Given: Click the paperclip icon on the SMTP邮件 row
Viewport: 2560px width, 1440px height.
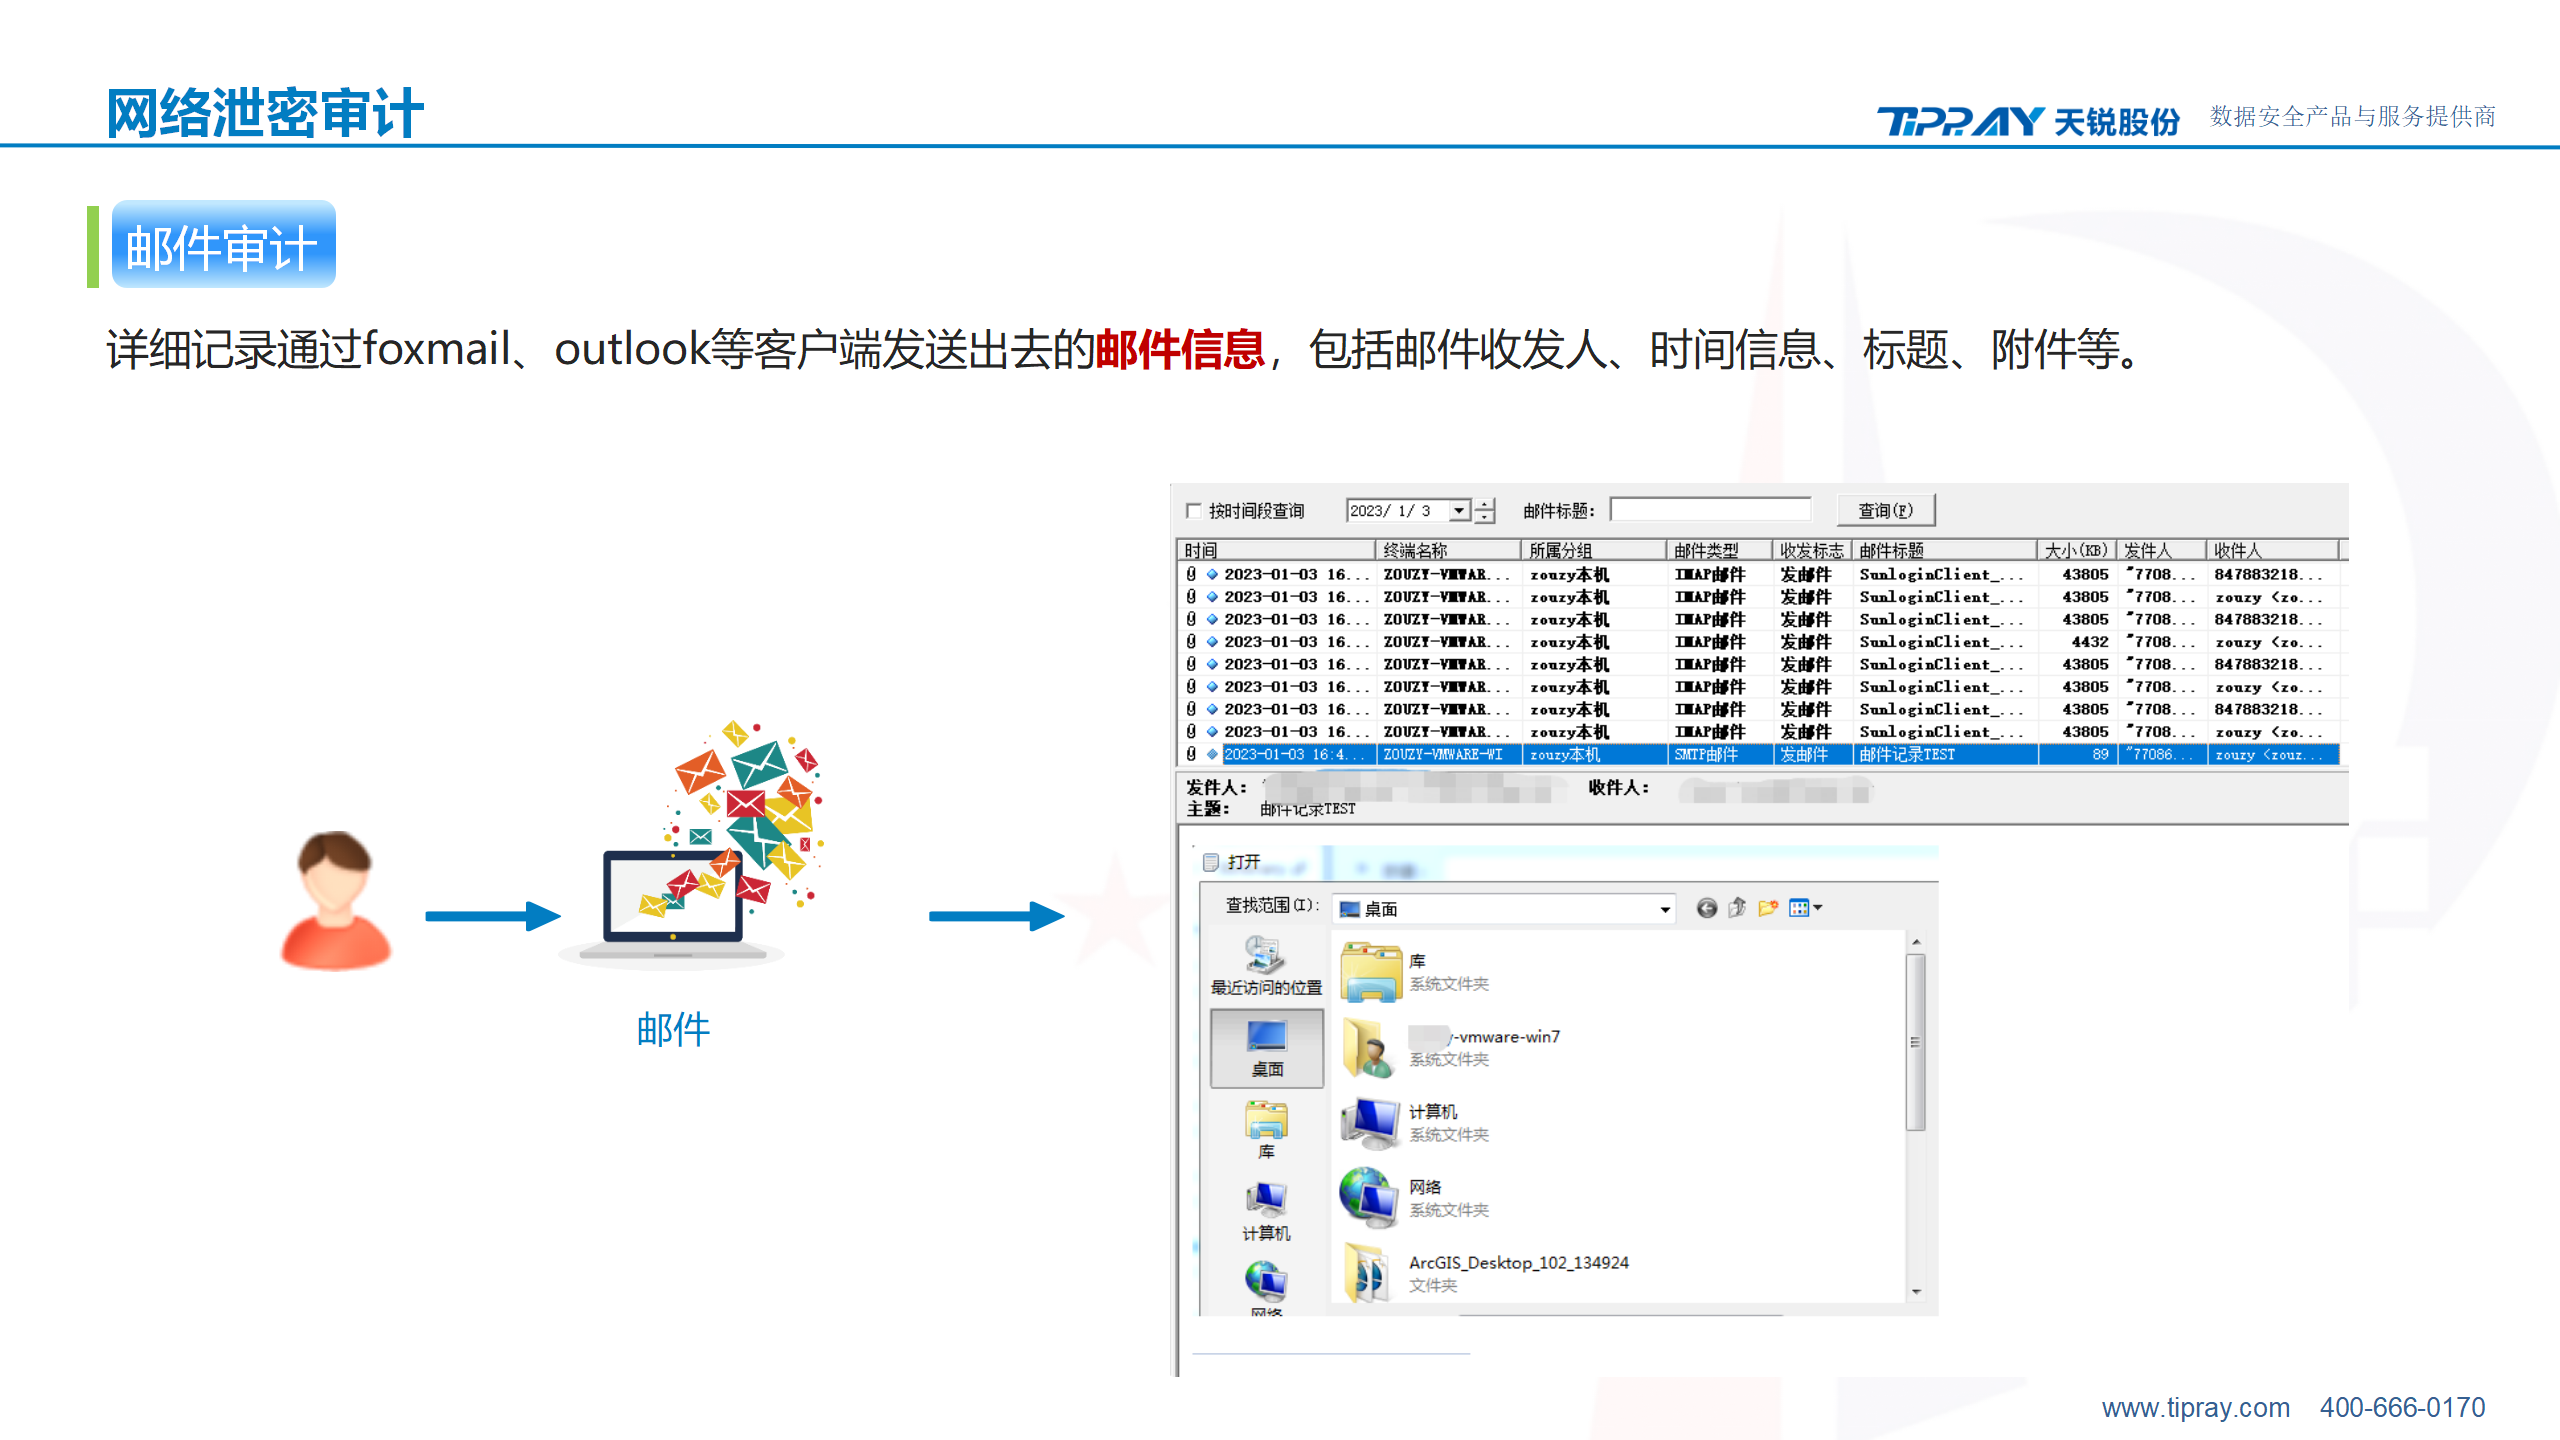Looking at the screenshot, I should pyautogui.click(x=1191, y=754).
